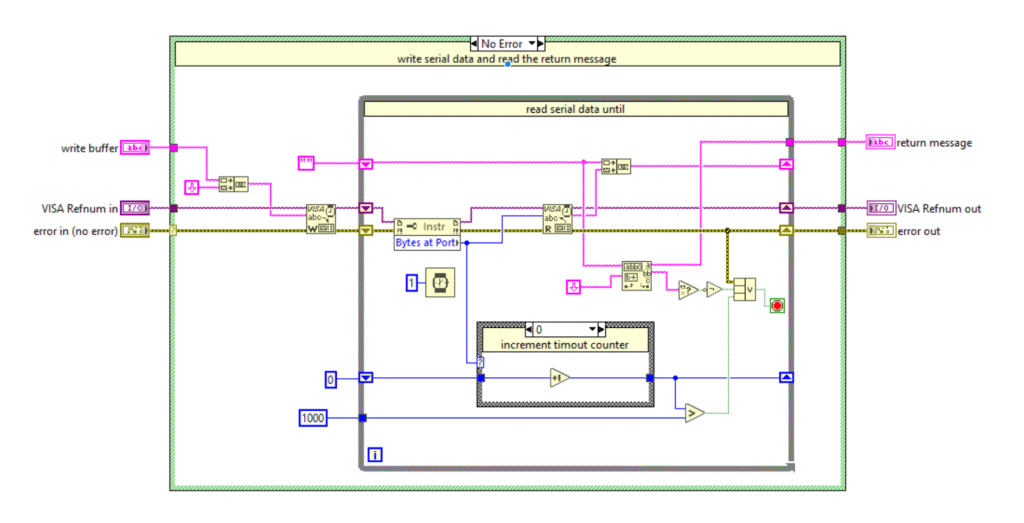Click the loop iteration terminal i
The width and height of the screenshot is (1024, 523).
375,455
